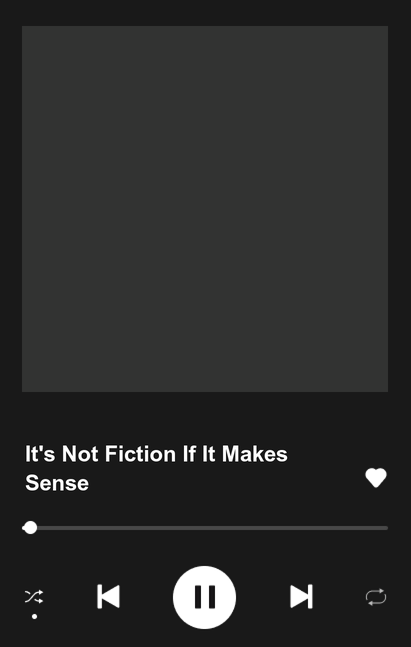Click the white circular pause button
The height and width of the screenshot is (647, 411).
[204, 597]
